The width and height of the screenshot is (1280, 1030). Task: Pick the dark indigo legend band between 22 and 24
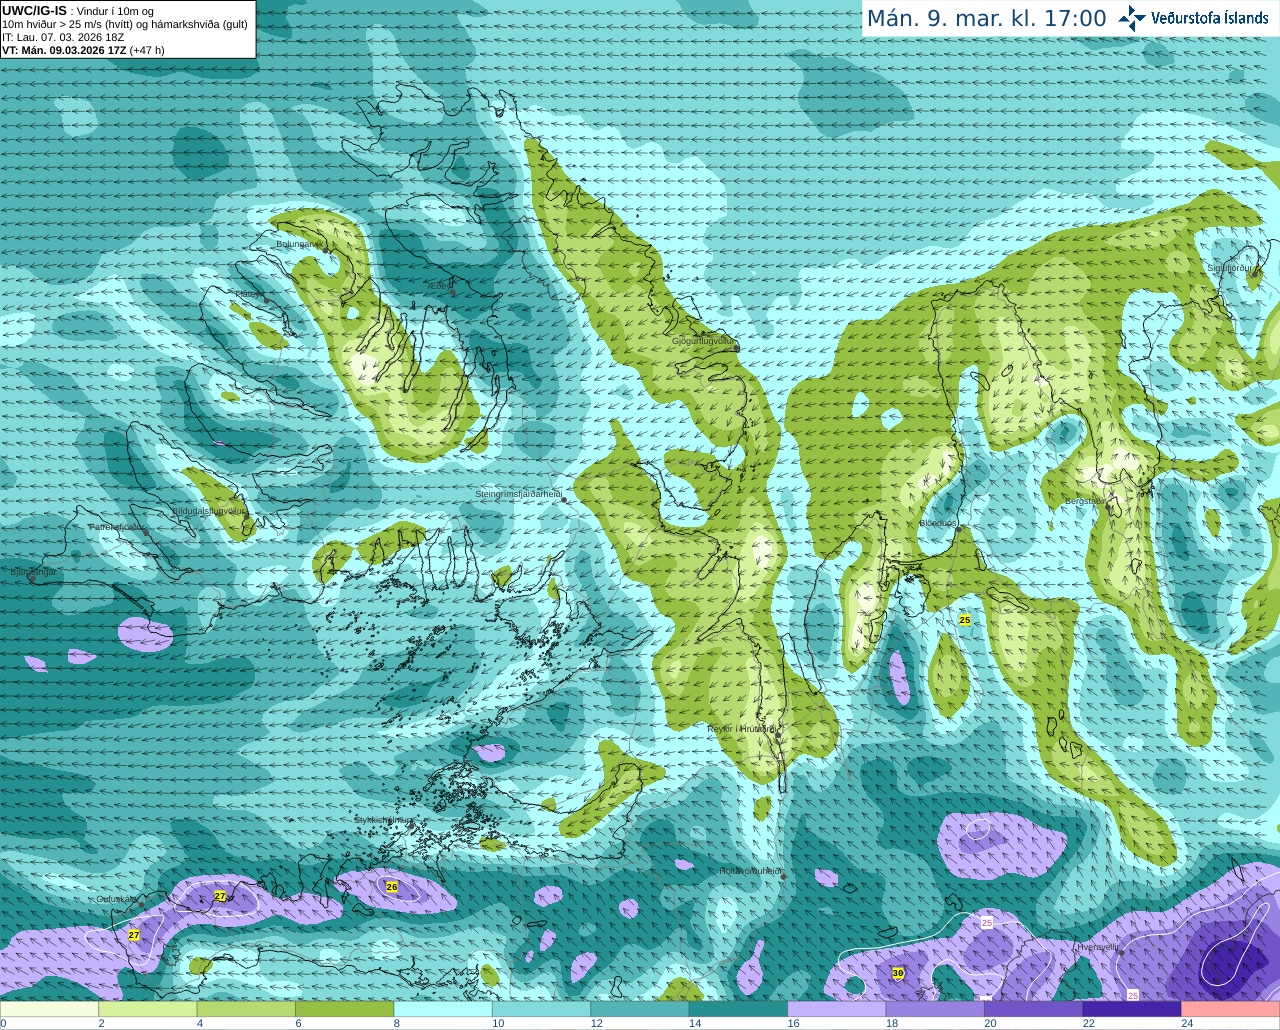(x=1131, y=1009)
